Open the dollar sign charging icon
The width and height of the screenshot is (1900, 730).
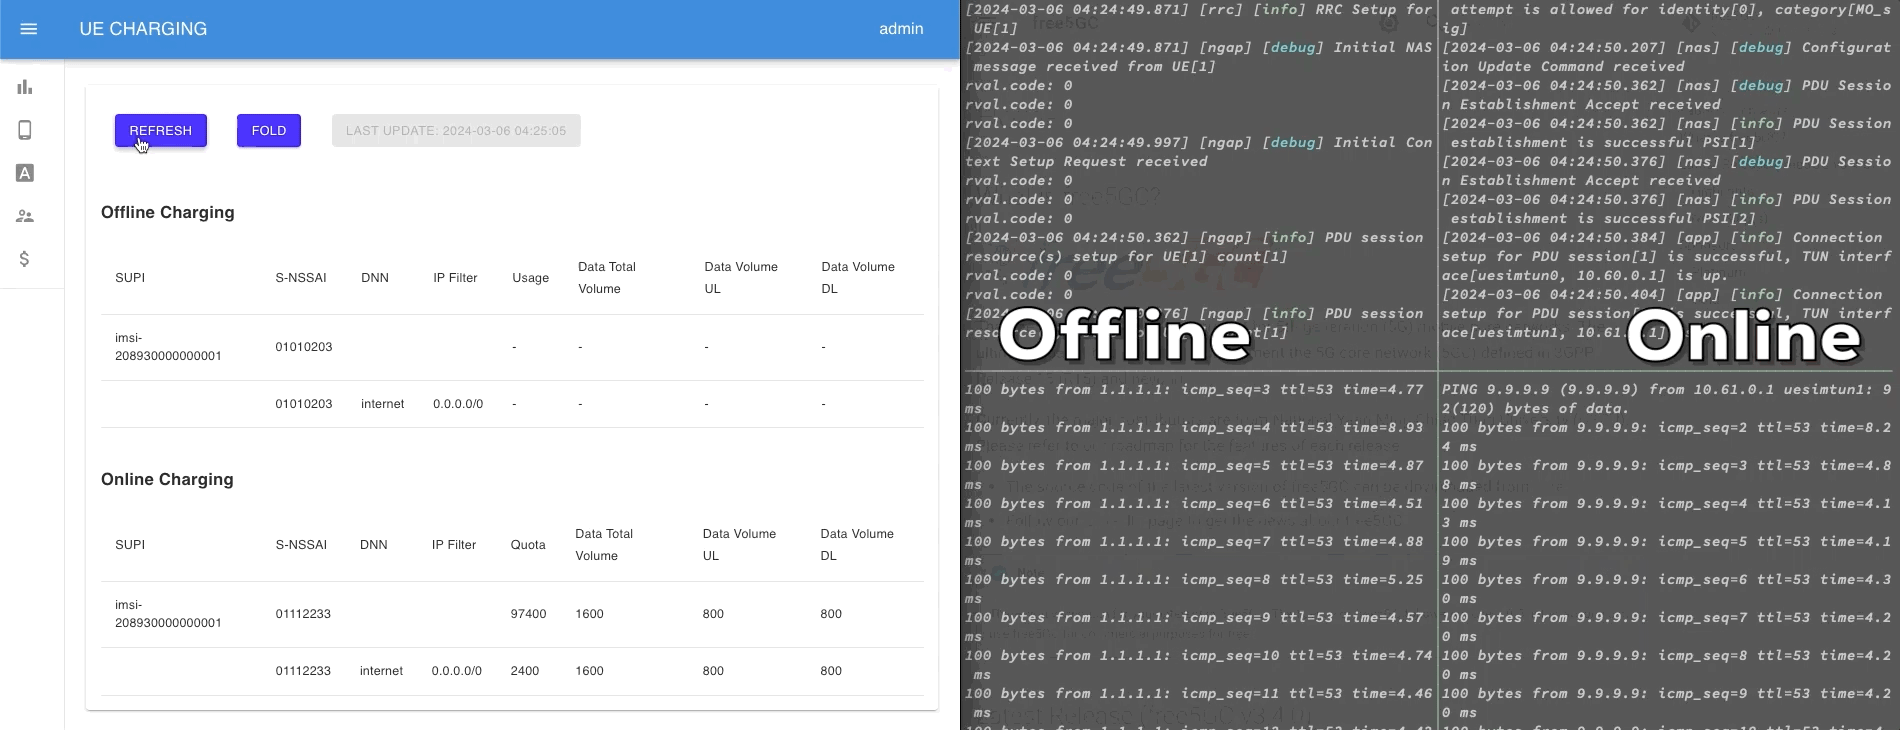coord(25,259)
